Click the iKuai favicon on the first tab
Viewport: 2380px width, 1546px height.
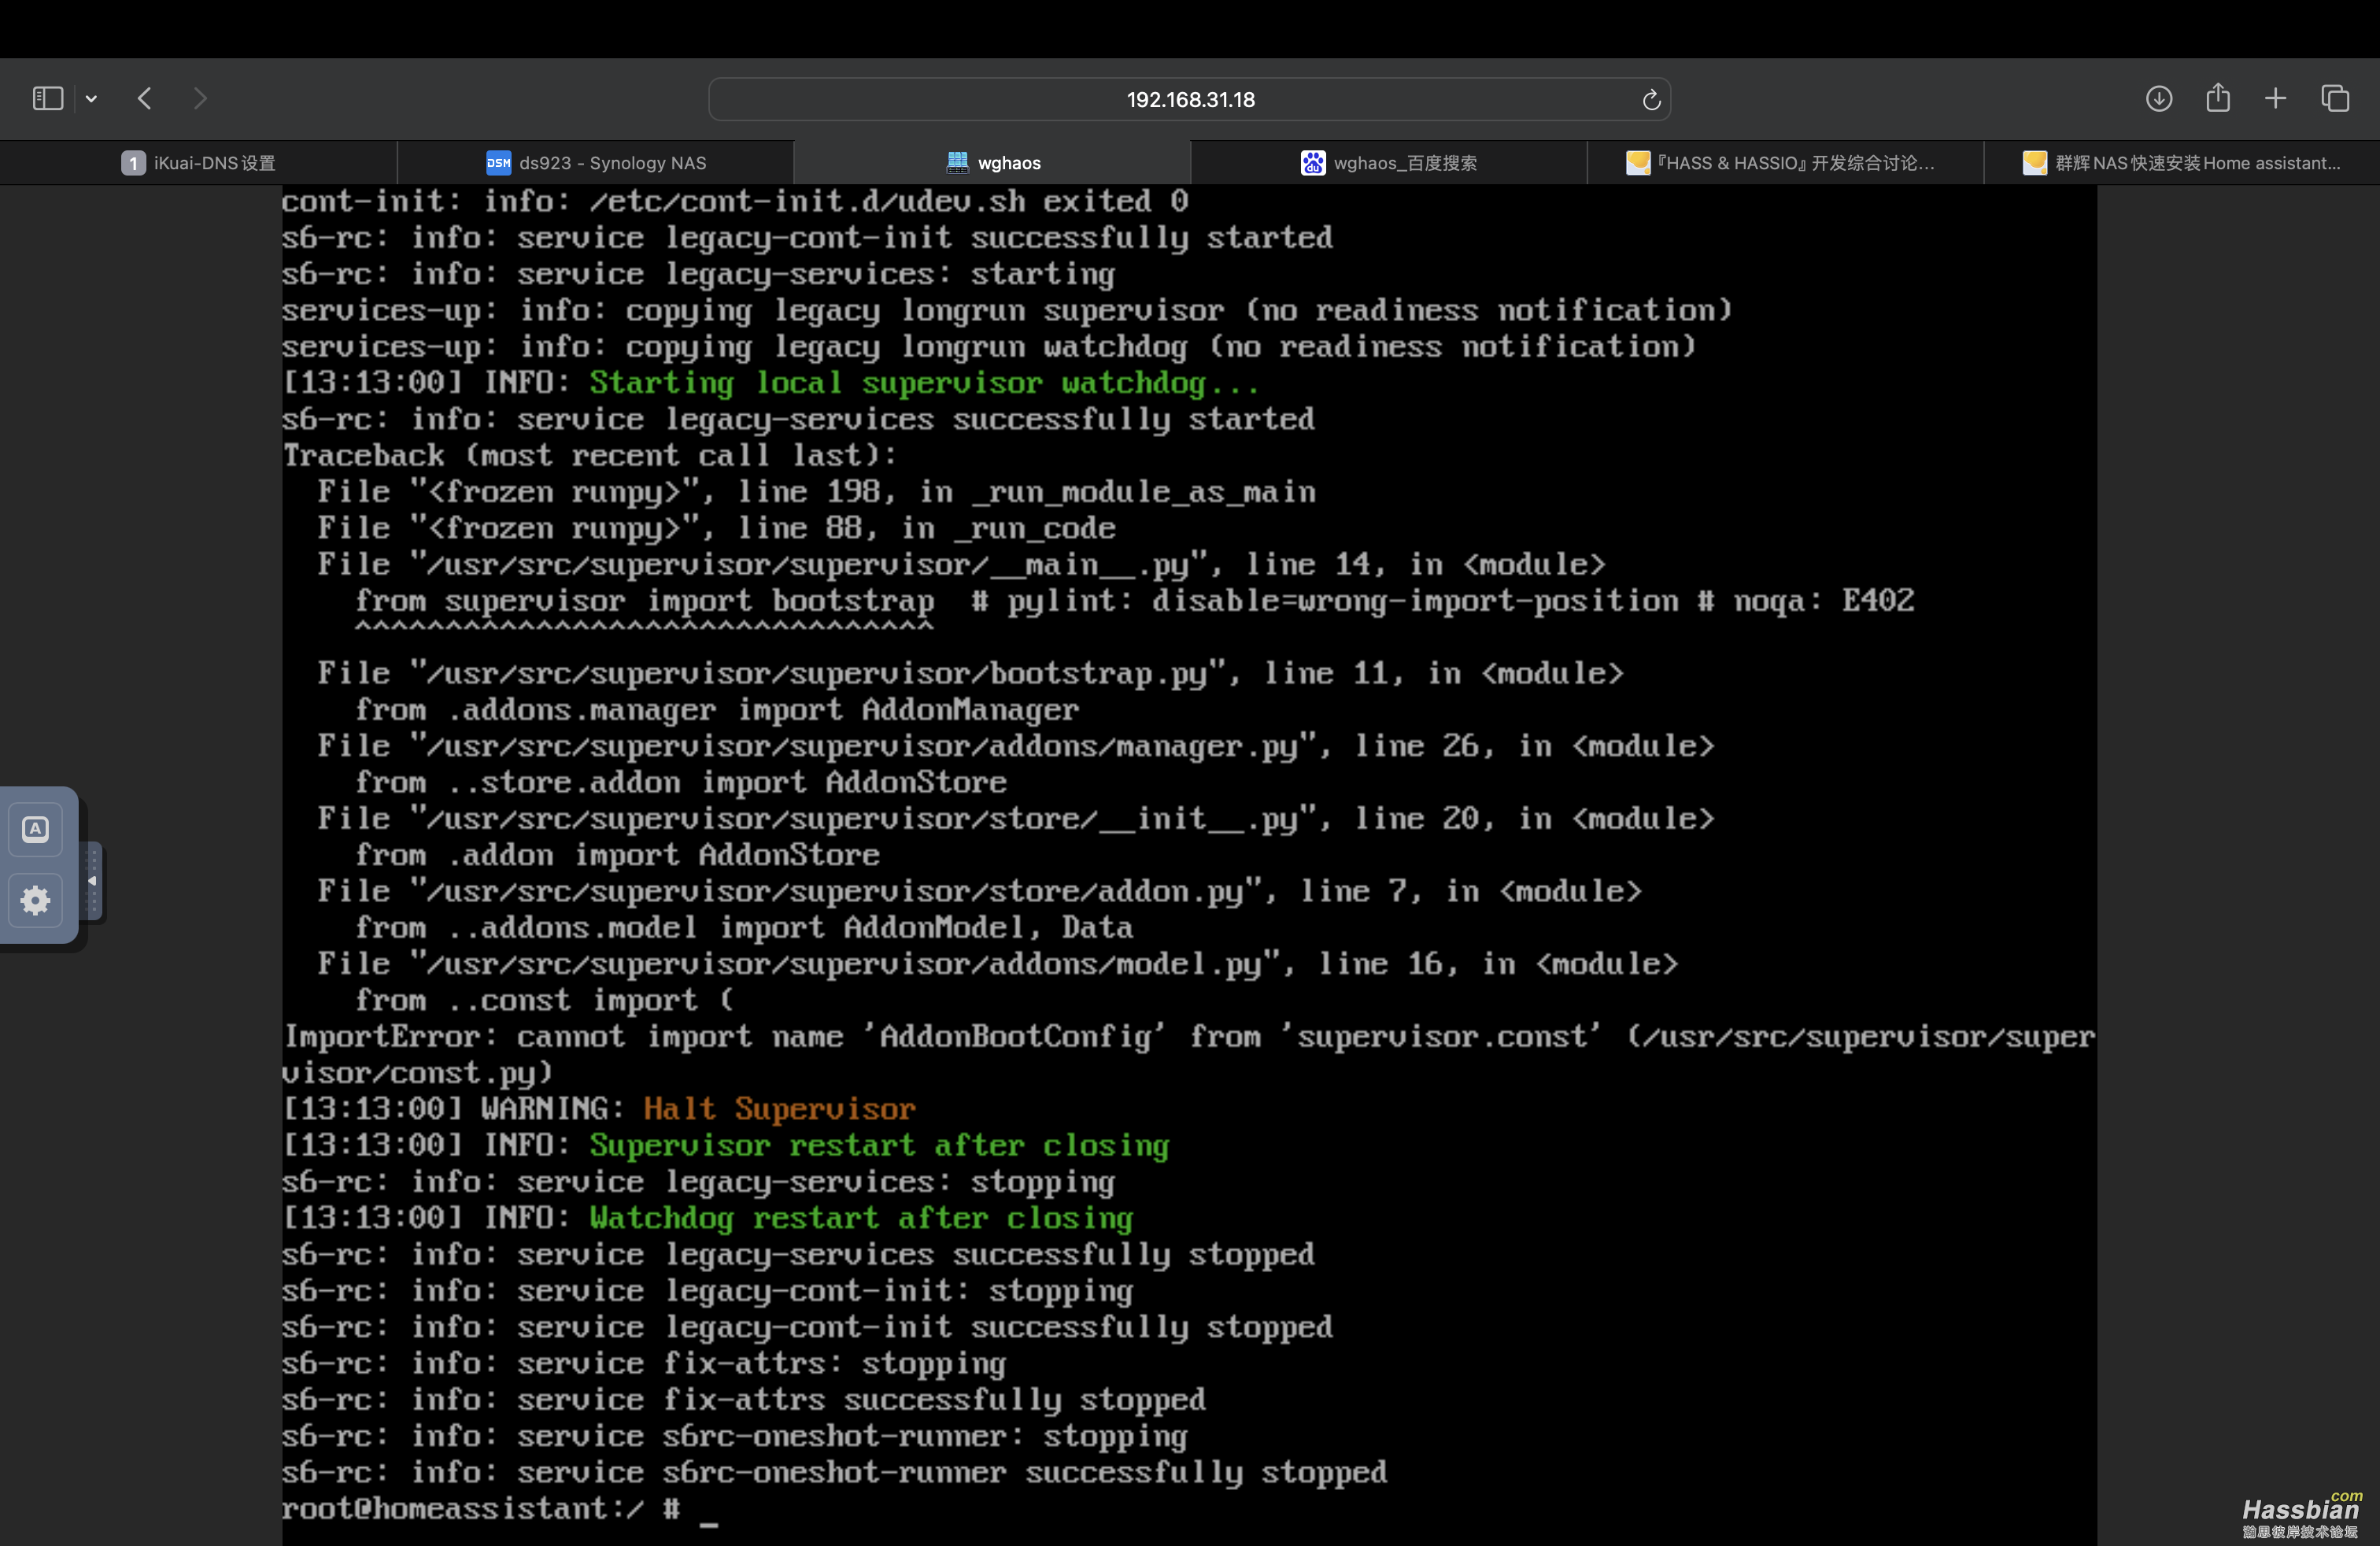point(133,163)
